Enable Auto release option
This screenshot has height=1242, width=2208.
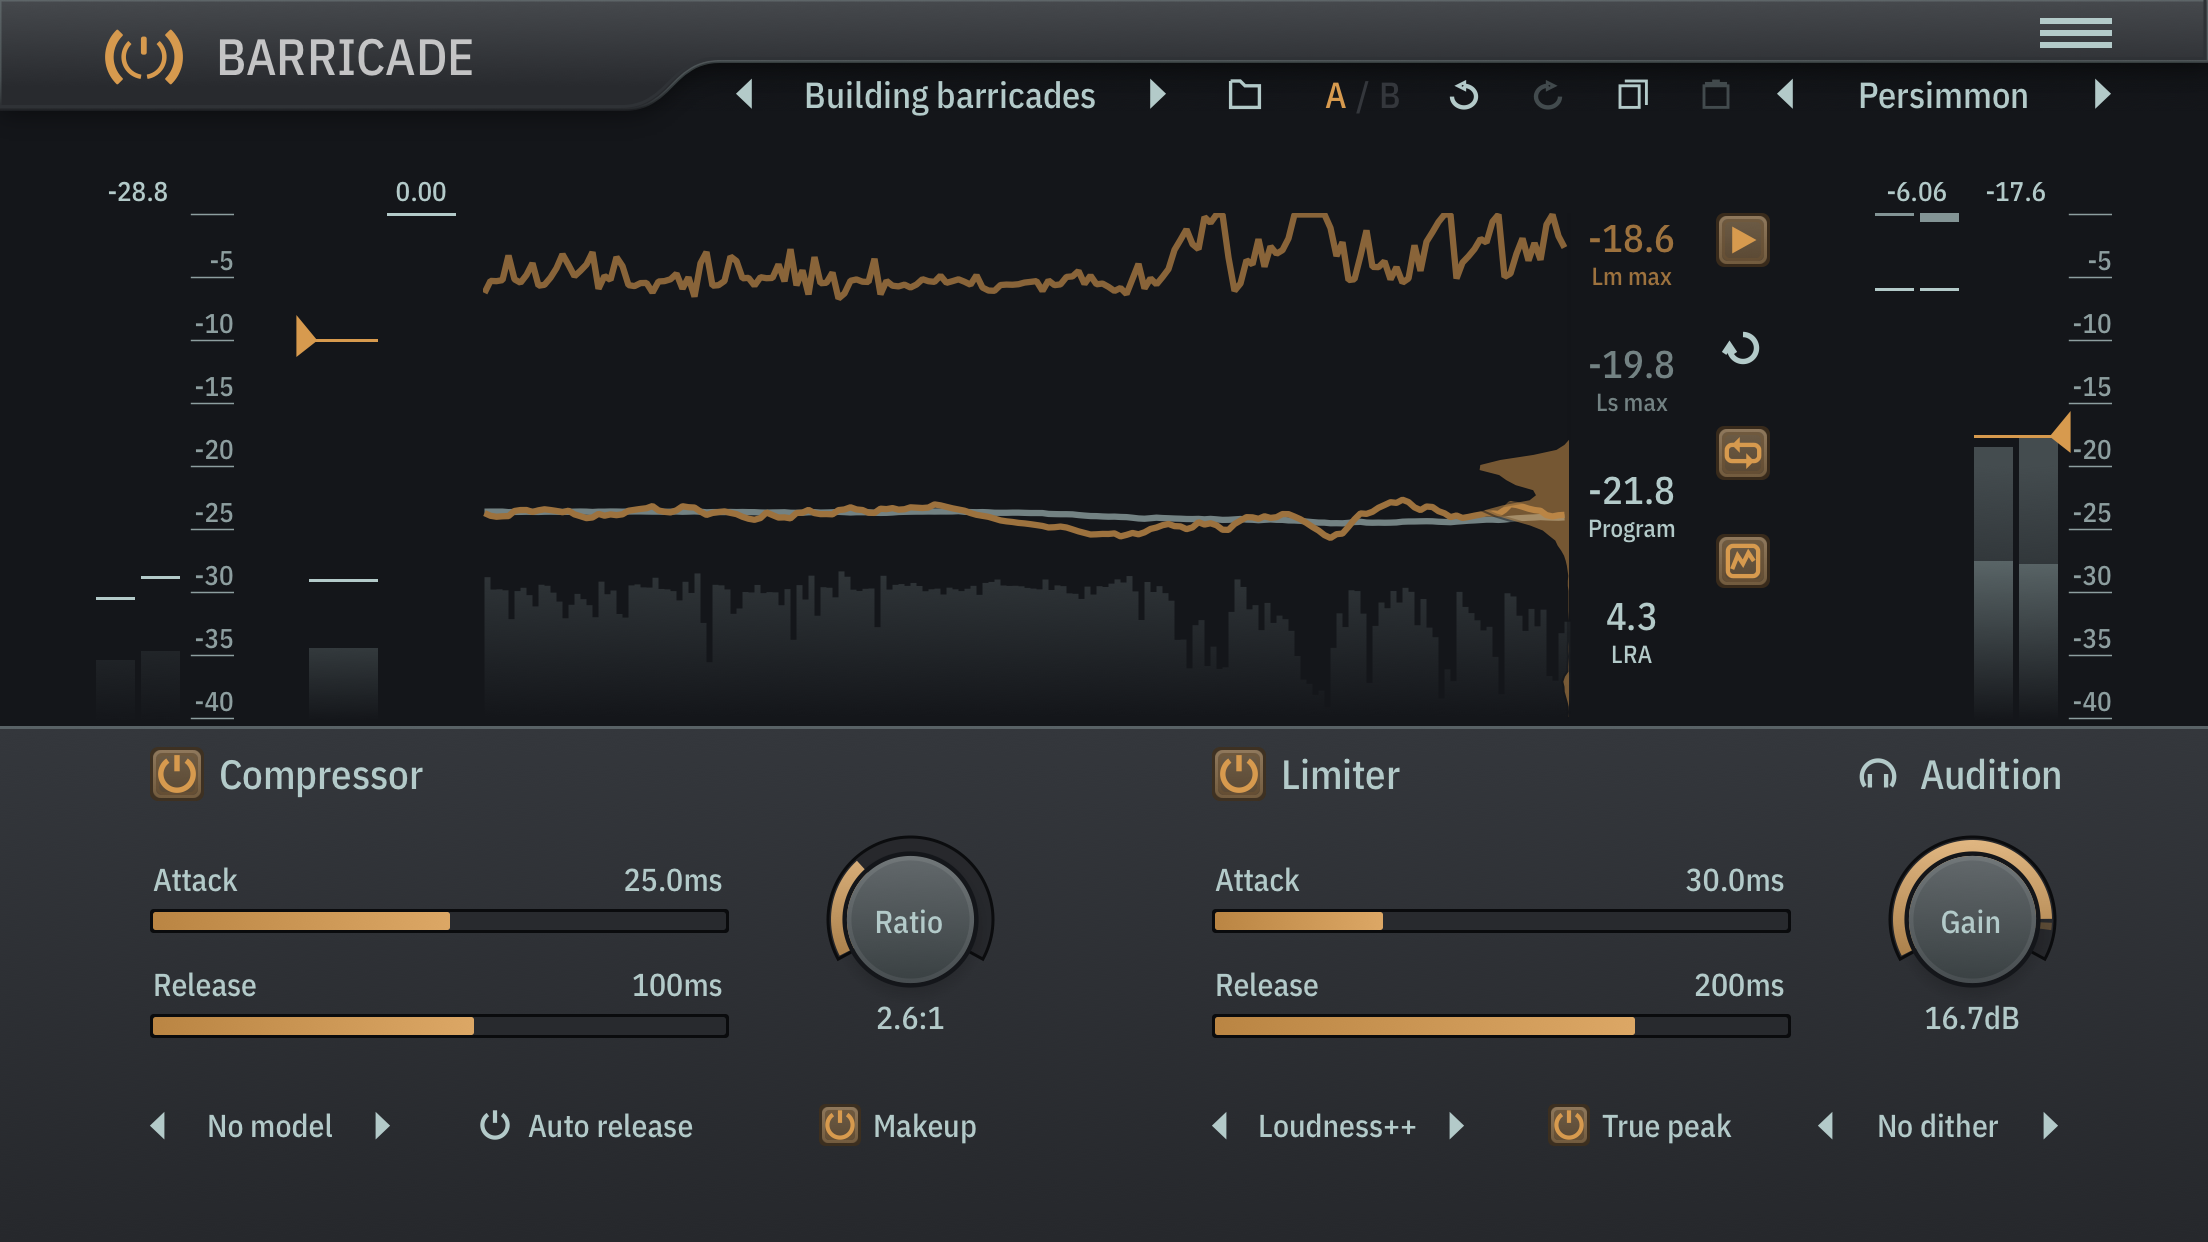(495, 1126)
